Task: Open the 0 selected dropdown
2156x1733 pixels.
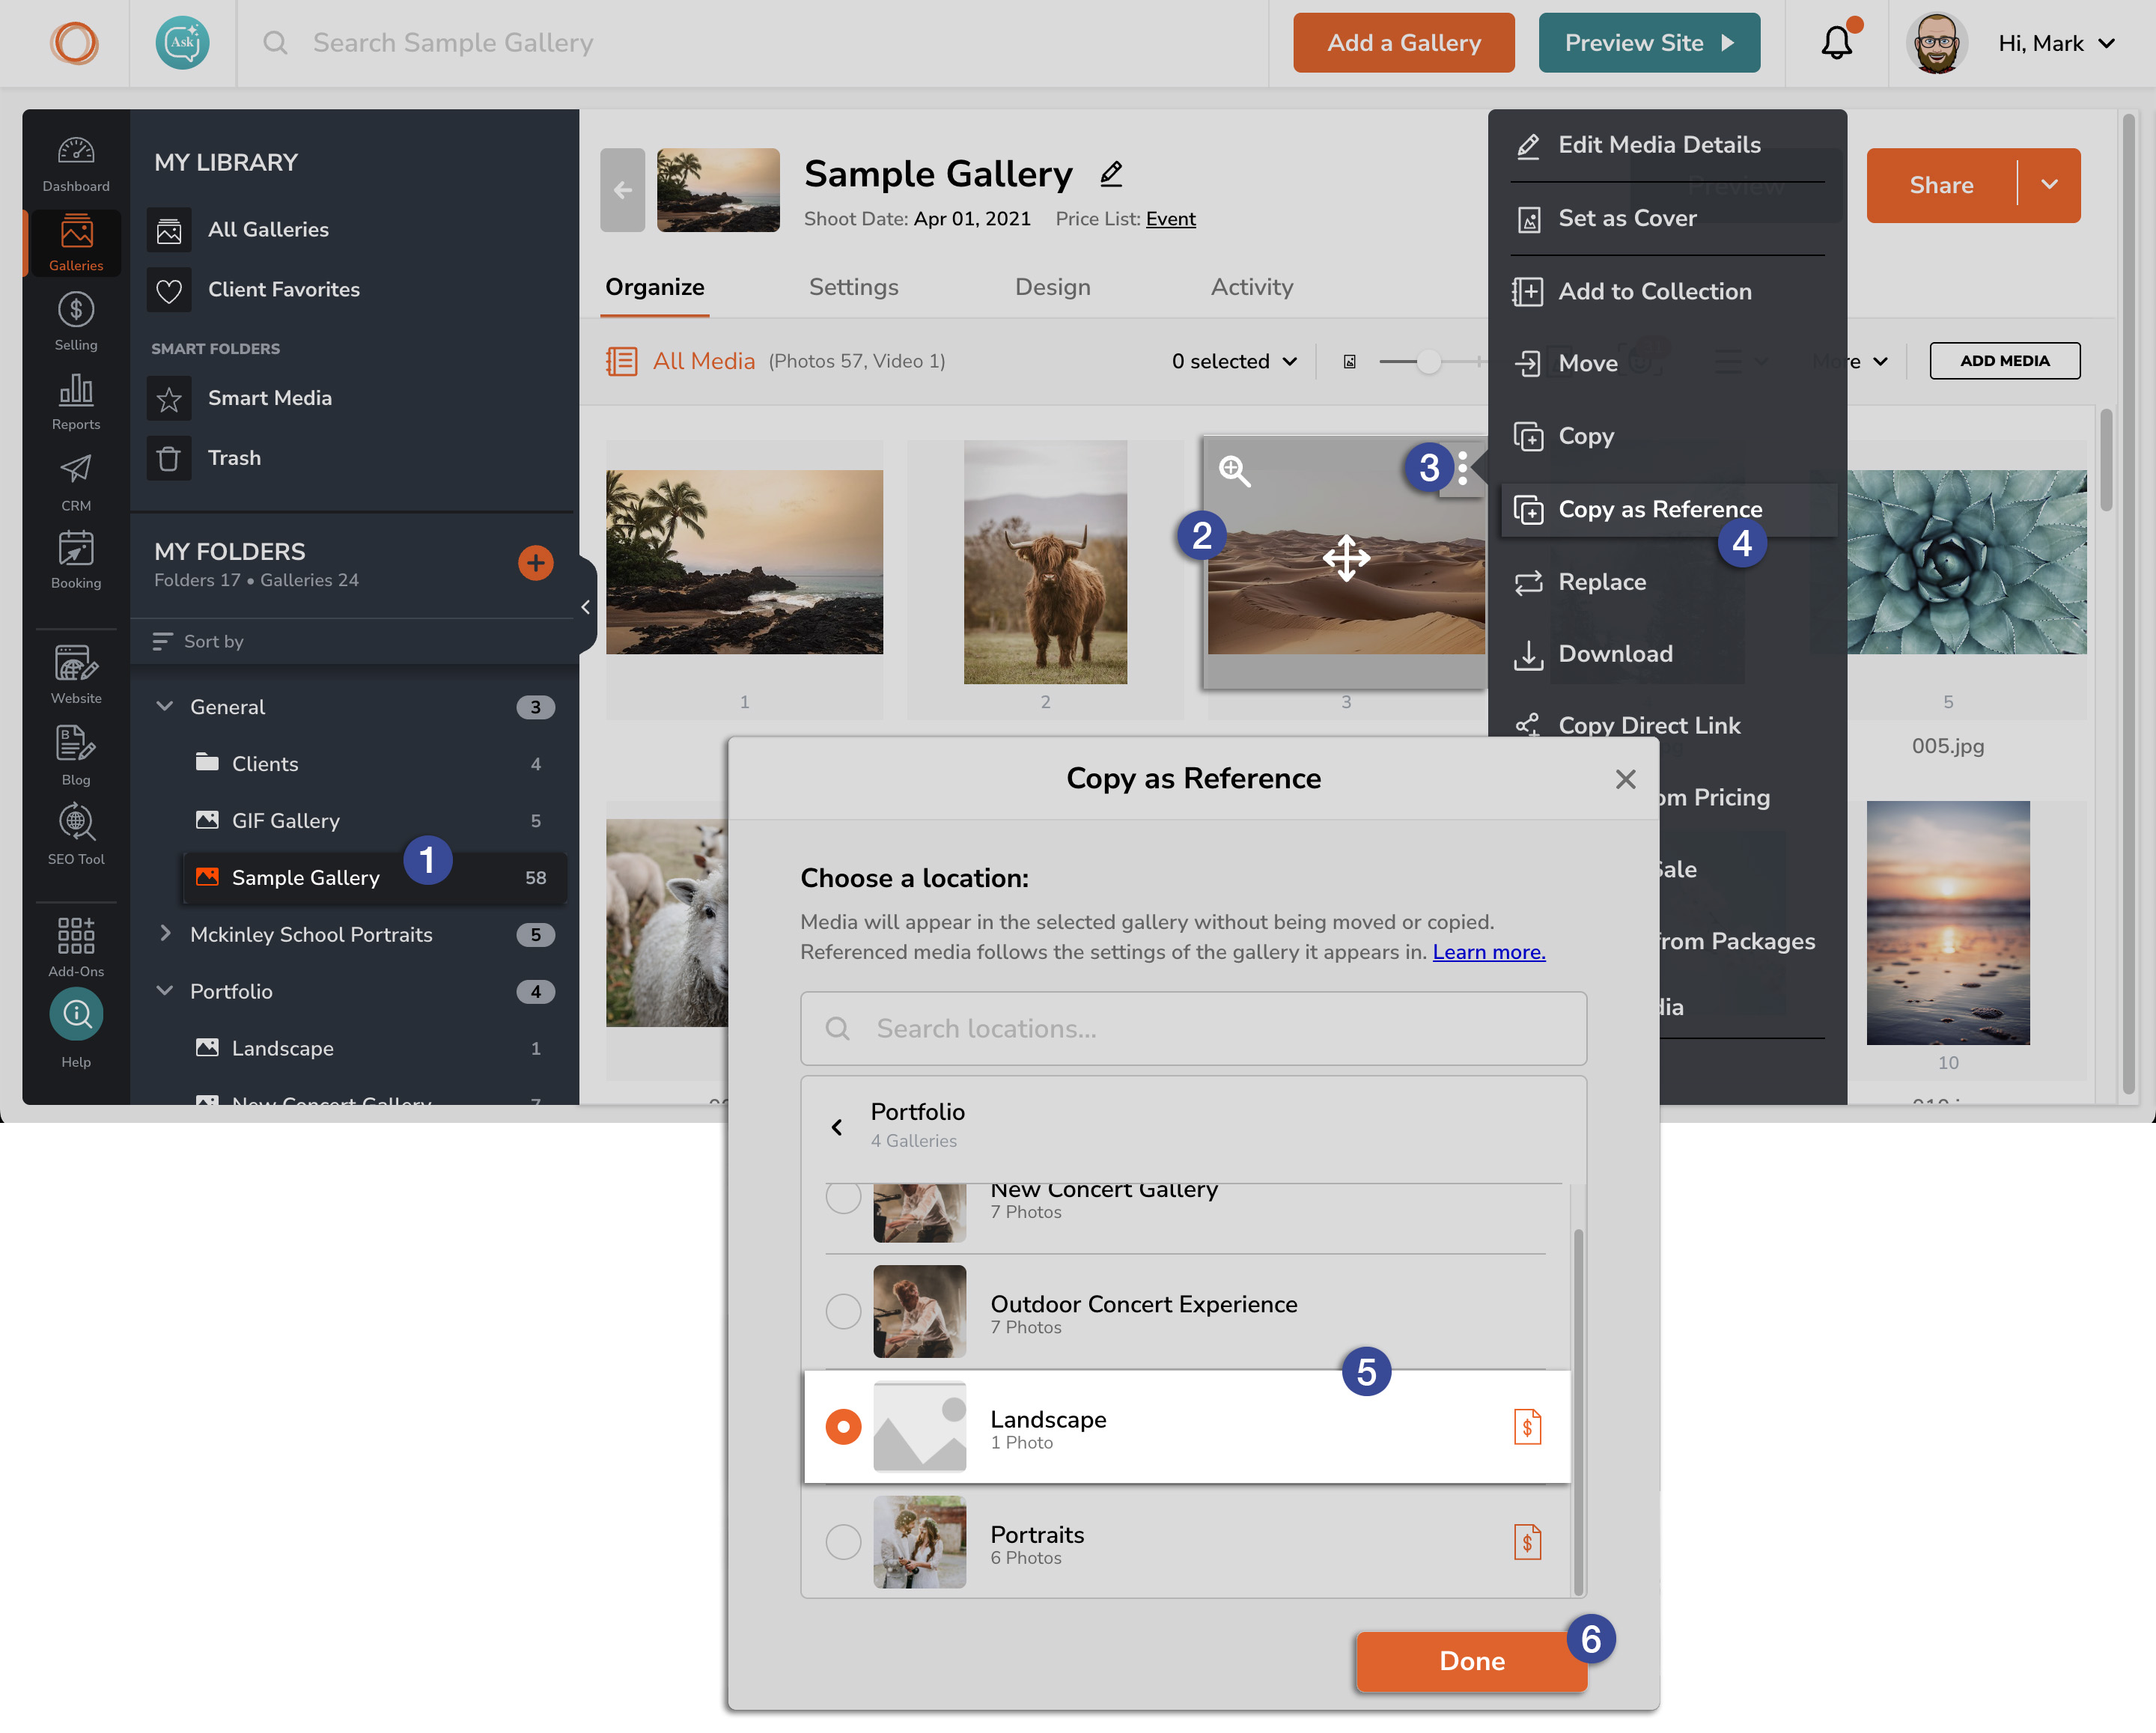Action: (x=1234, y=361)
